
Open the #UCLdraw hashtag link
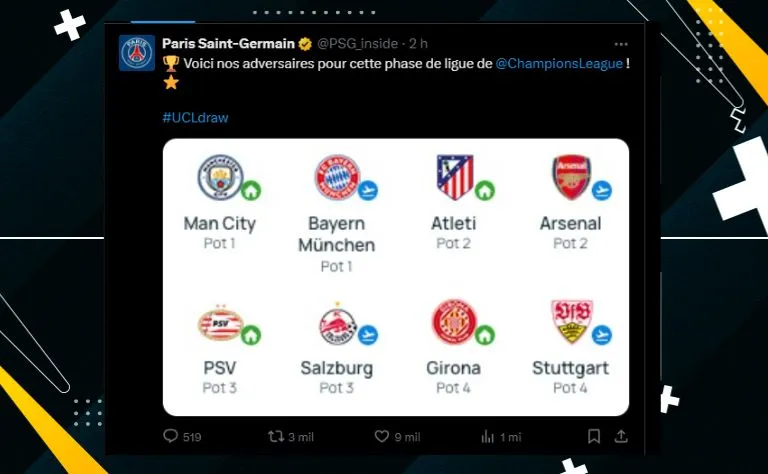pos(195,117)
